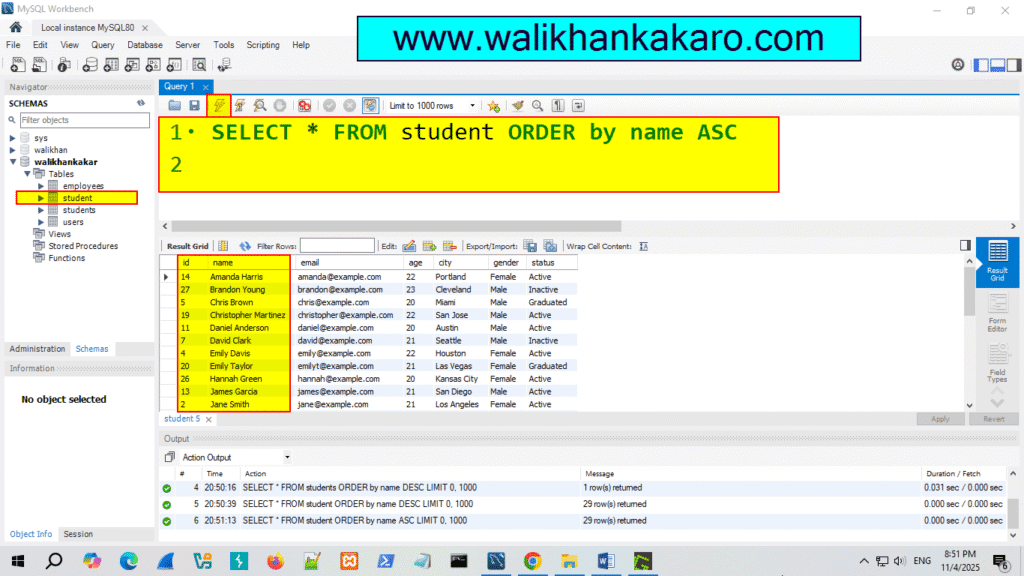Open a new SQL query tab icon

pyautogui.click(x=18, y=64)
